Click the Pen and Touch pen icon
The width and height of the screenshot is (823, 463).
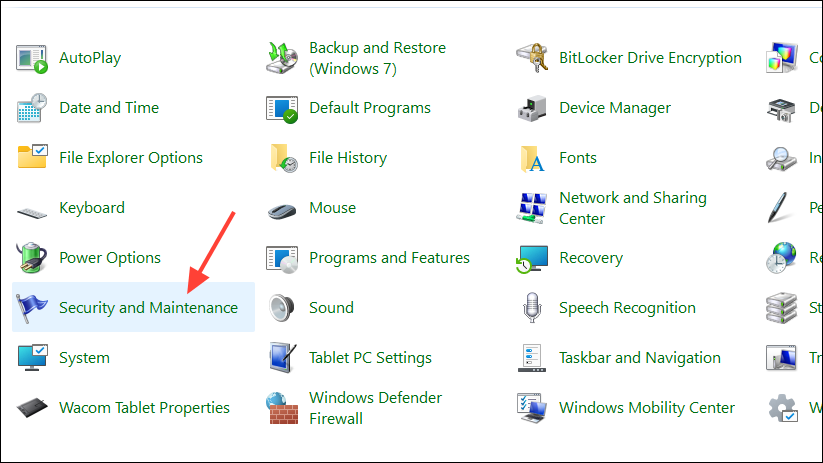tap(779, 208)
